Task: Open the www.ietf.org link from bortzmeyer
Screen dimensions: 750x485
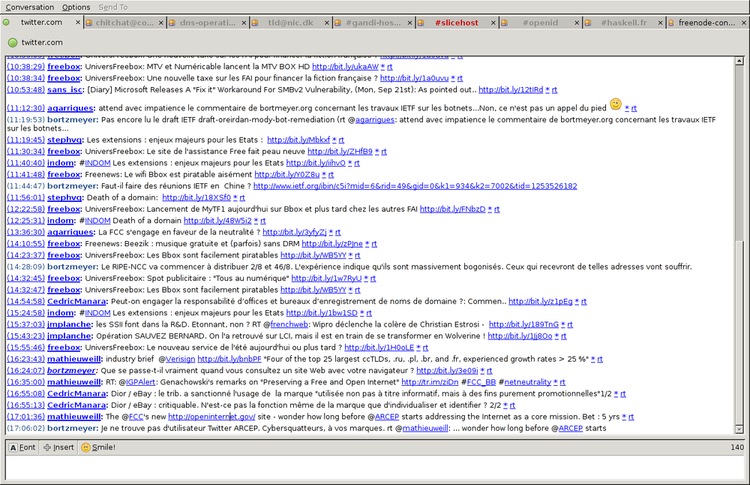Action: coord(415,186)
